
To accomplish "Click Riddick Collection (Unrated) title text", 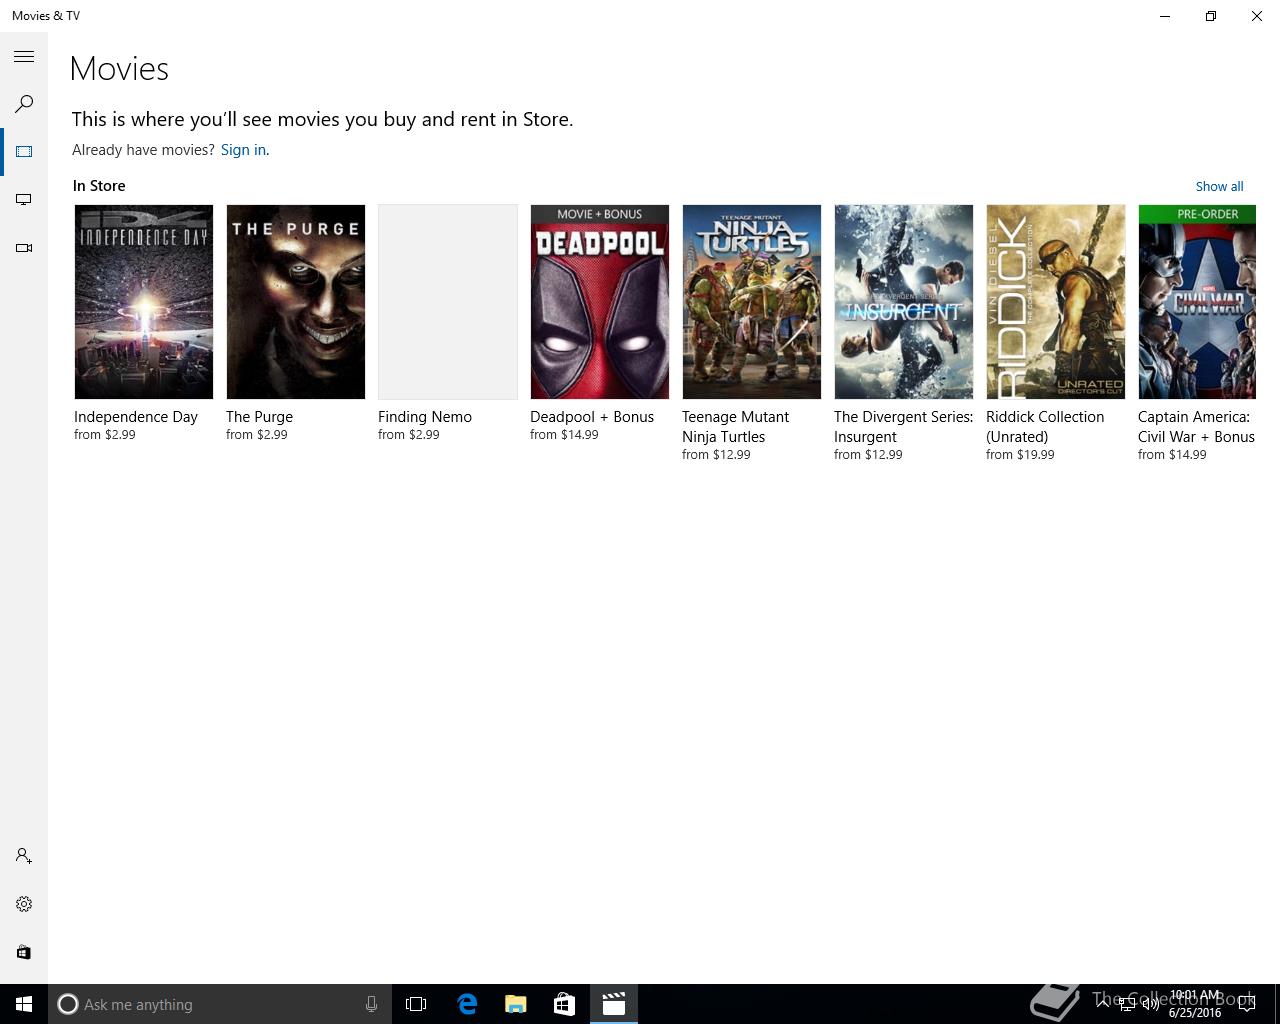I will pyautogui.click(x=1045, y=427).
